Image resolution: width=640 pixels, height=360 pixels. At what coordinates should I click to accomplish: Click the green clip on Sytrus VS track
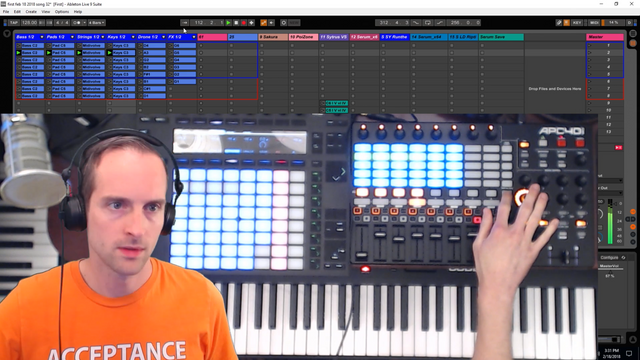337,103
